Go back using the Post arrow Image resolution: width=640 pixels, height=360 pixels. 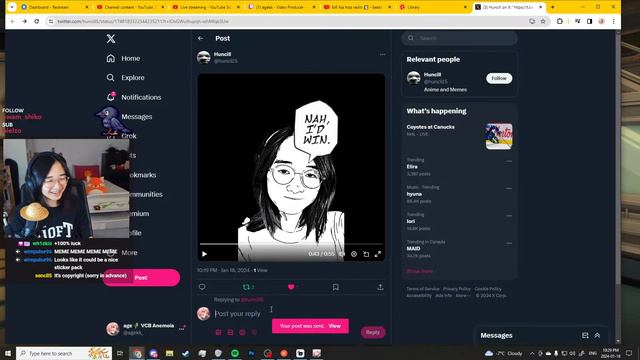tap(200, 38)
